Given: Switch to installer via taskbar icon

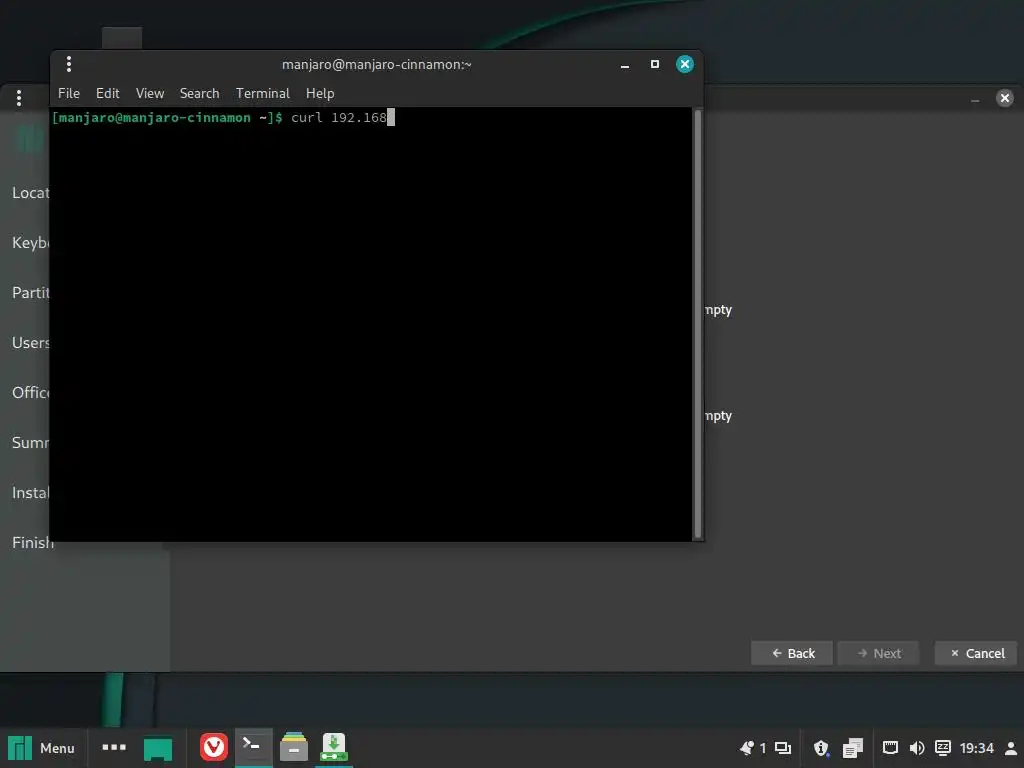Looking at the screenshot, I should coord(334,747).
